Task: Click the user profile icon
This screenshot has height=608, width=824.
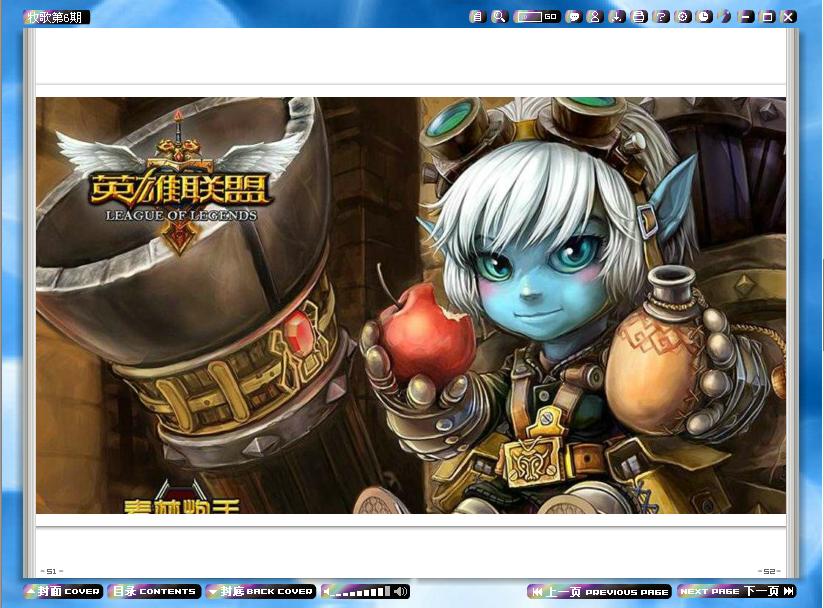Action: pyautogui.click(x=595, y=17)
